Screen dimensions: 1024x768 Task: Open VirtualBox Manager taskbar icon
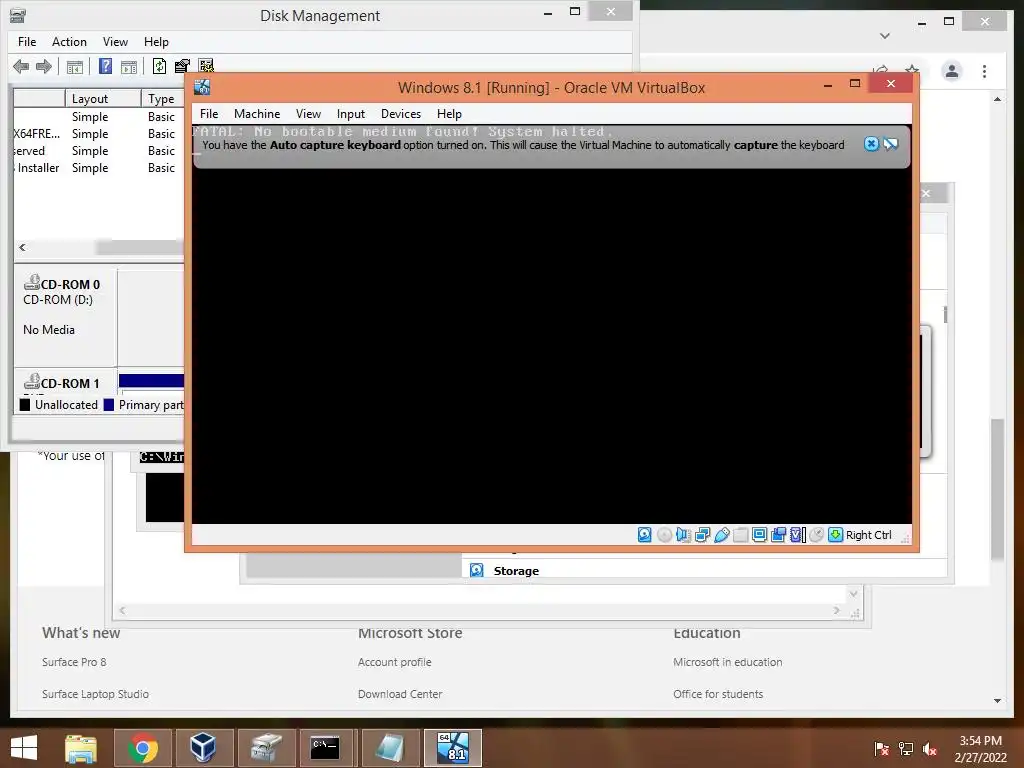click(203, 748)
